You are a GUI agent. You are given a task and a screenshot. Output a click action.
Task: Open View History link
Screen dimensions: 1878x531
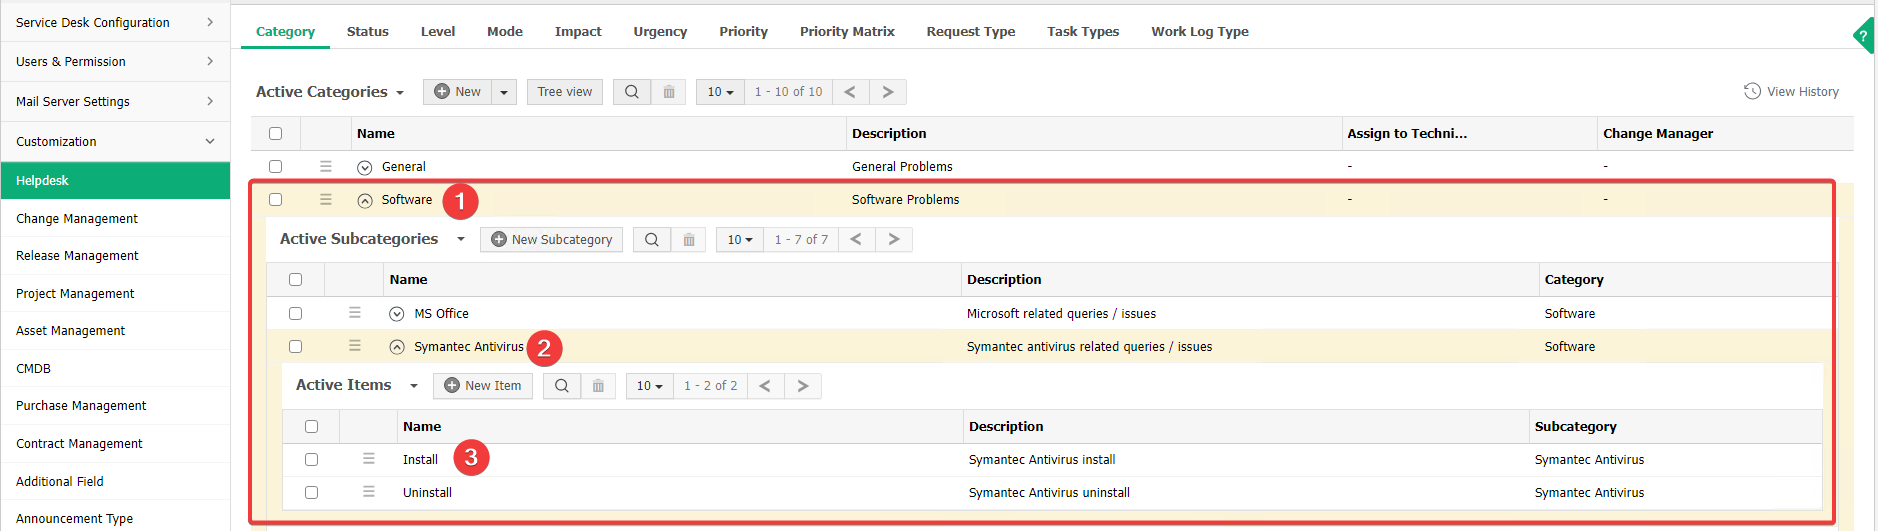[x=1791, y=92]
